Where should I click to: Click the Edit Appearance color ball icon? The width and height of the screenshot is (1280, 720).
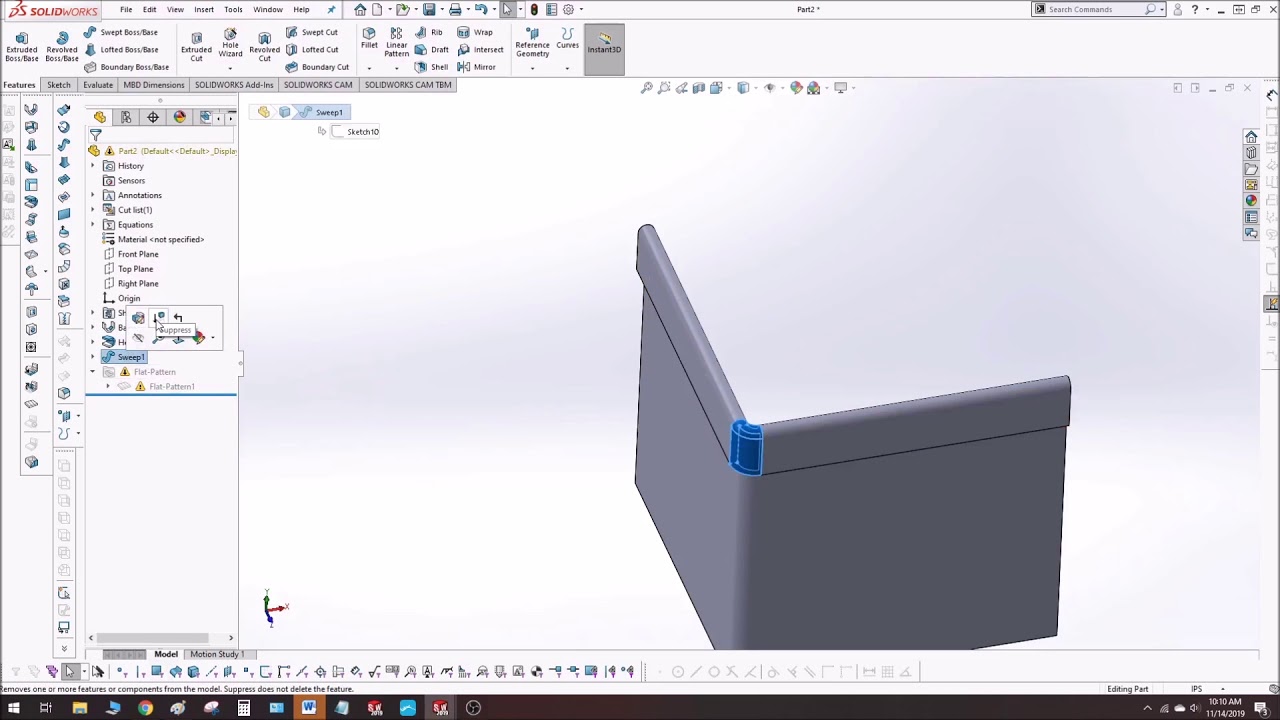(x=797, y=88)
